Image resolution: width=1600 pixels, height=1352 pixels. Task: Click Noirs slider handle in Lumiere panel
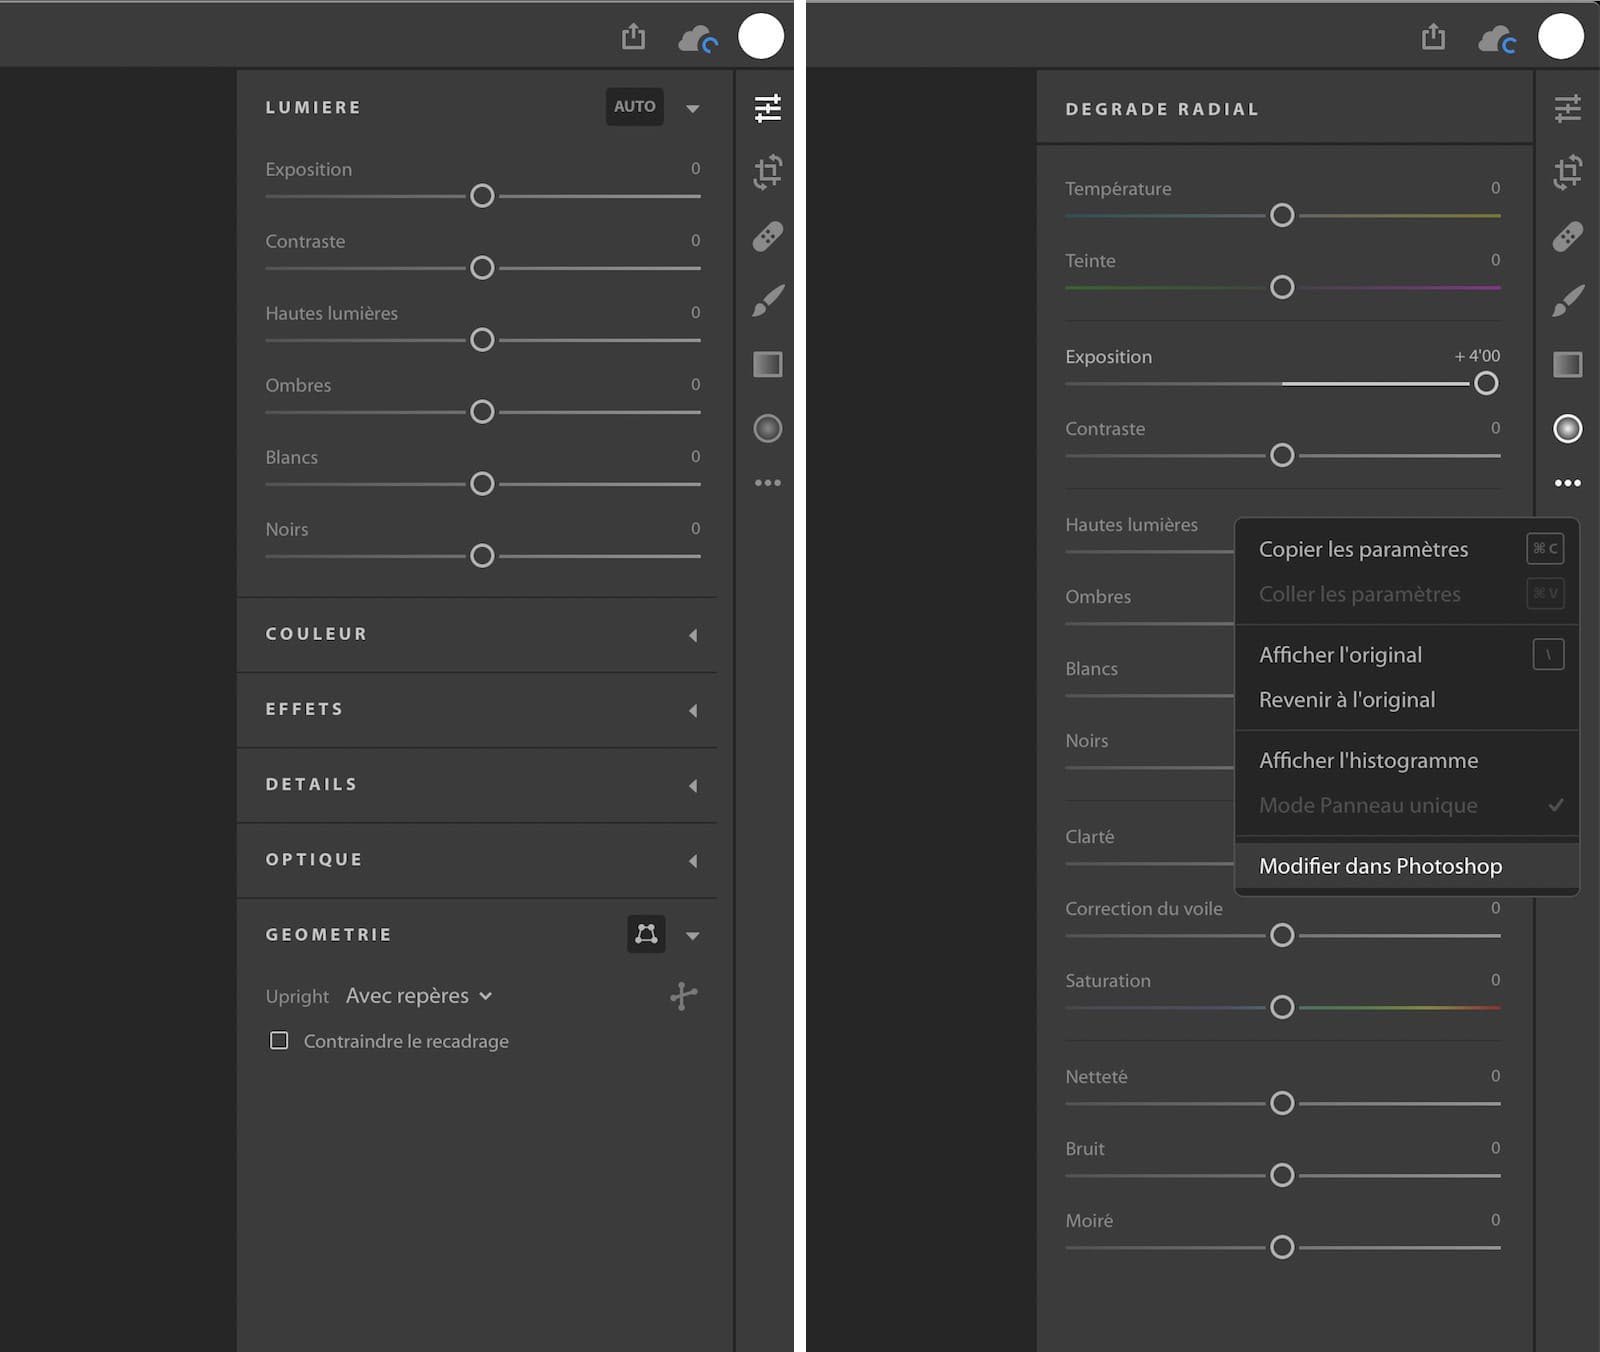pyautogui.click(x=482, y=556)
